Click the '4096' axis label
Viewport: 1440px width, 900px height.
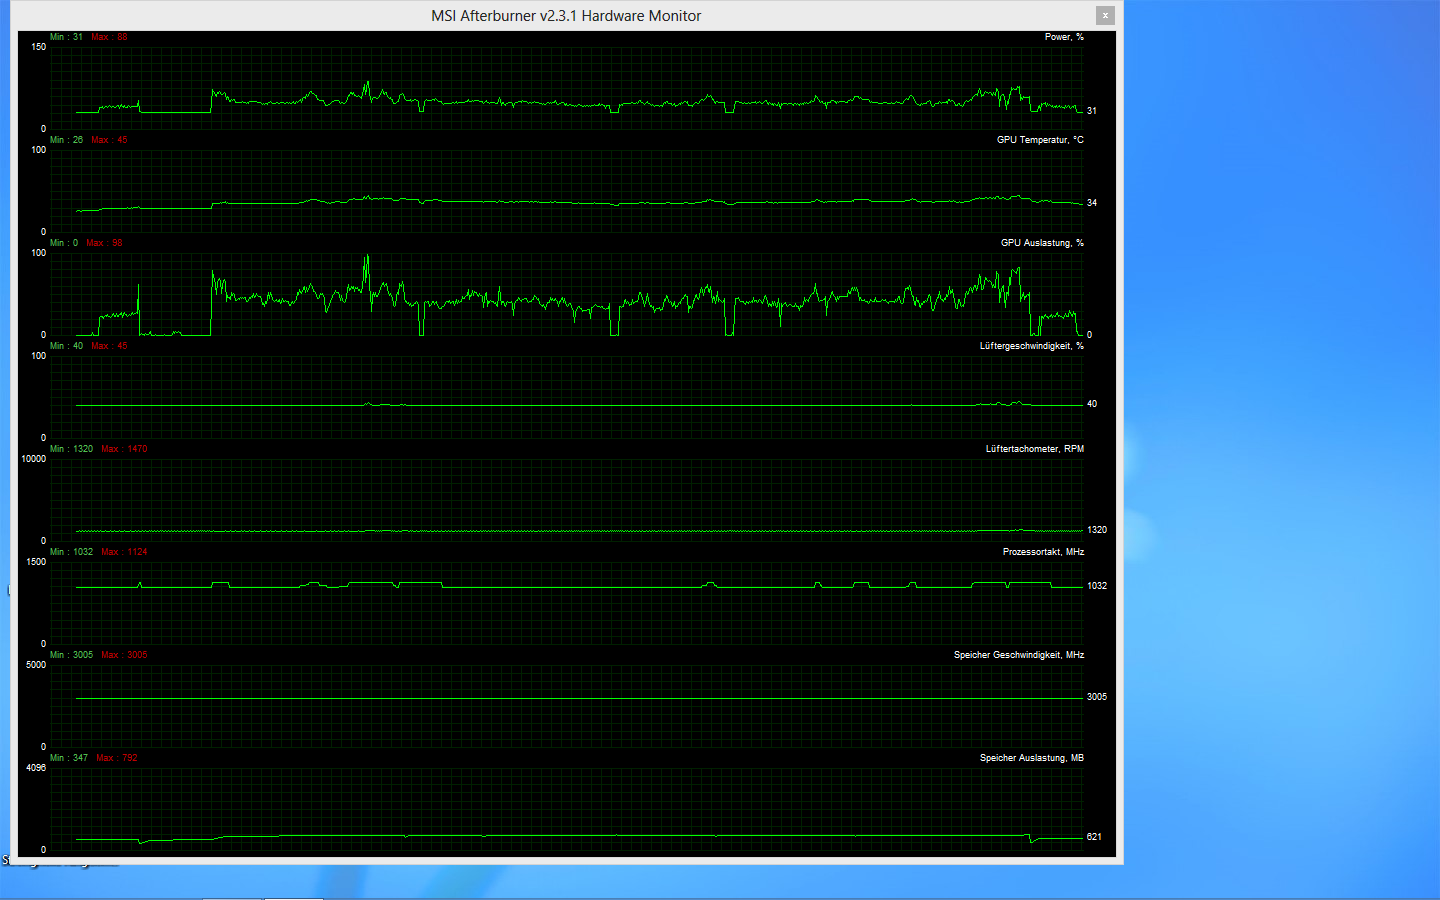tap(36, 768)
